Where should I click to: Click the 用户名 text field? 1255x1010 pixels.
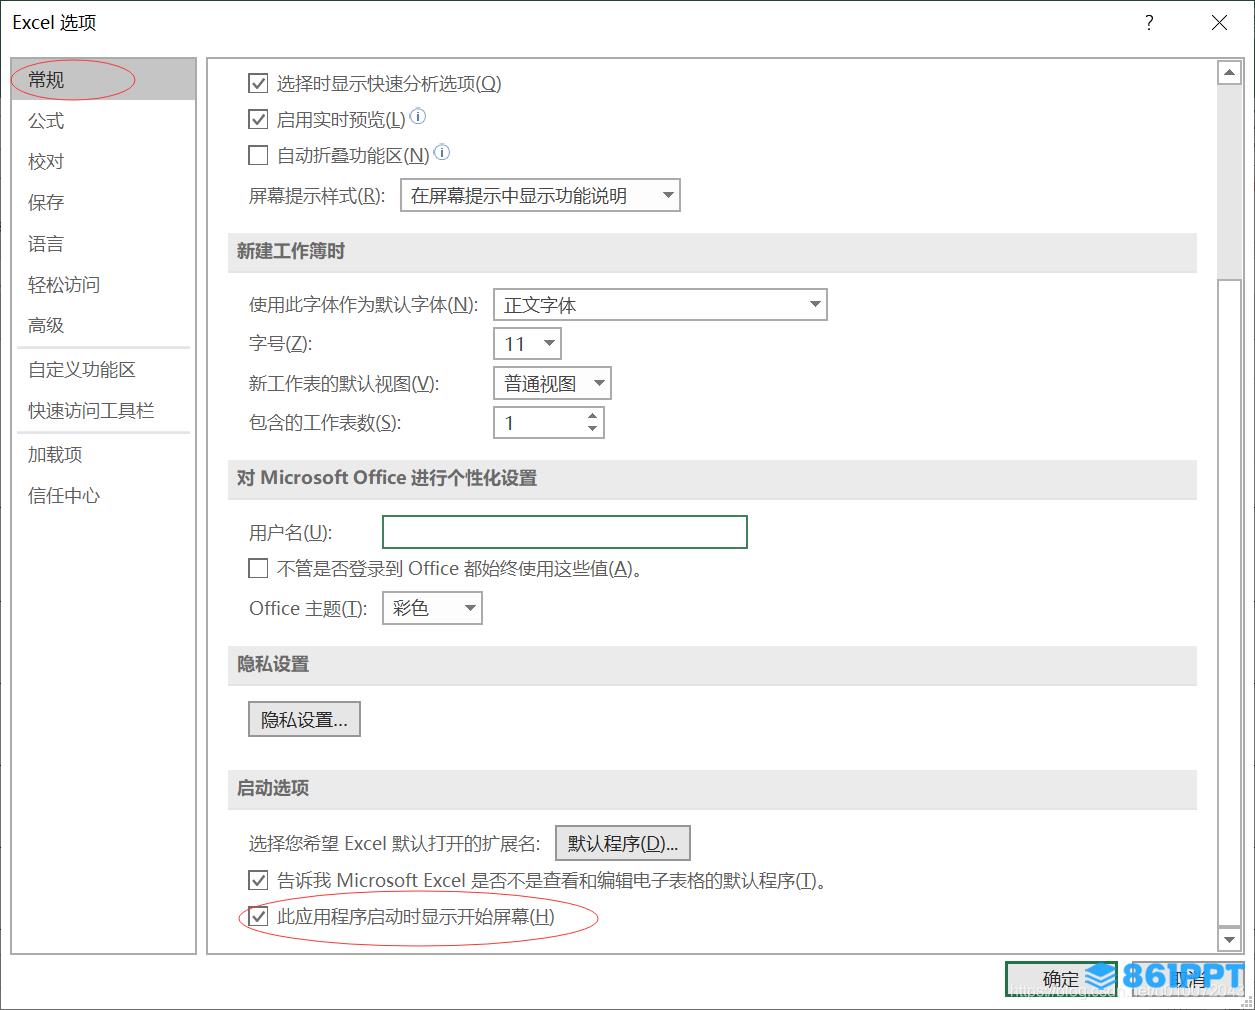pyautogui.click(x=565, y=532)
